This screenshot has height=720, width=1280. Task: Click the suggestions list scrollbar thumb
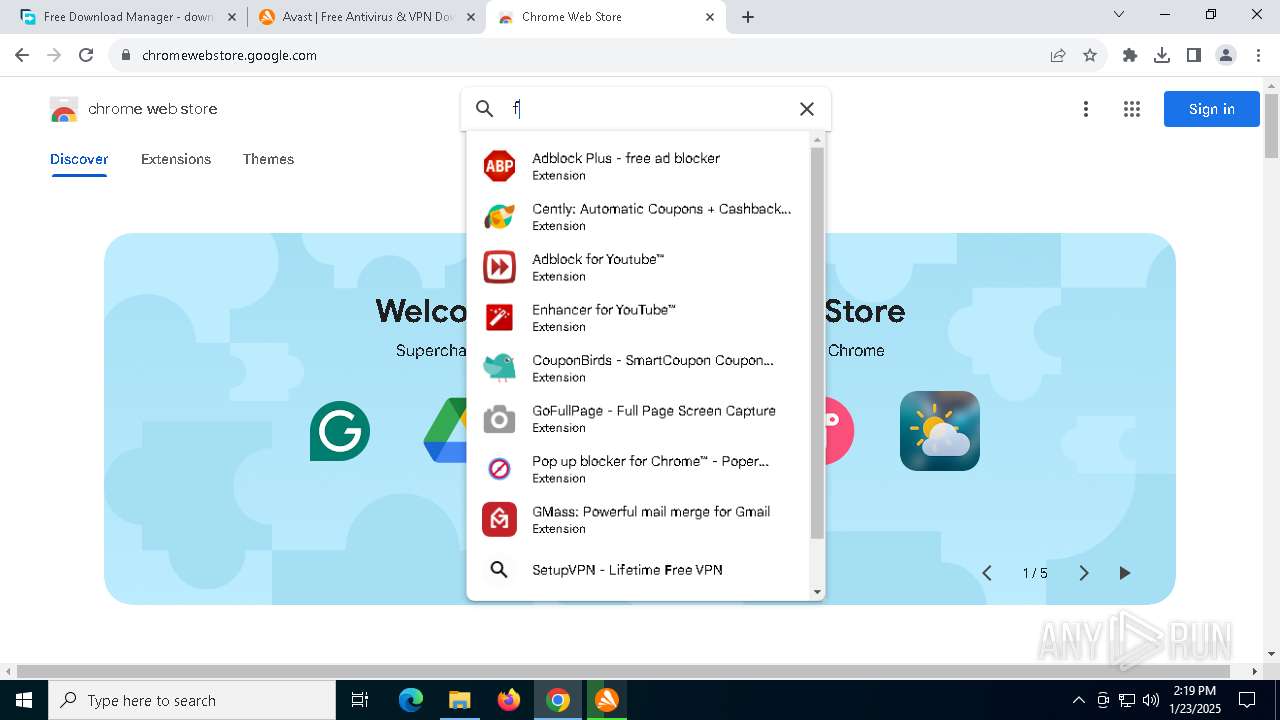tap(817, 343)
